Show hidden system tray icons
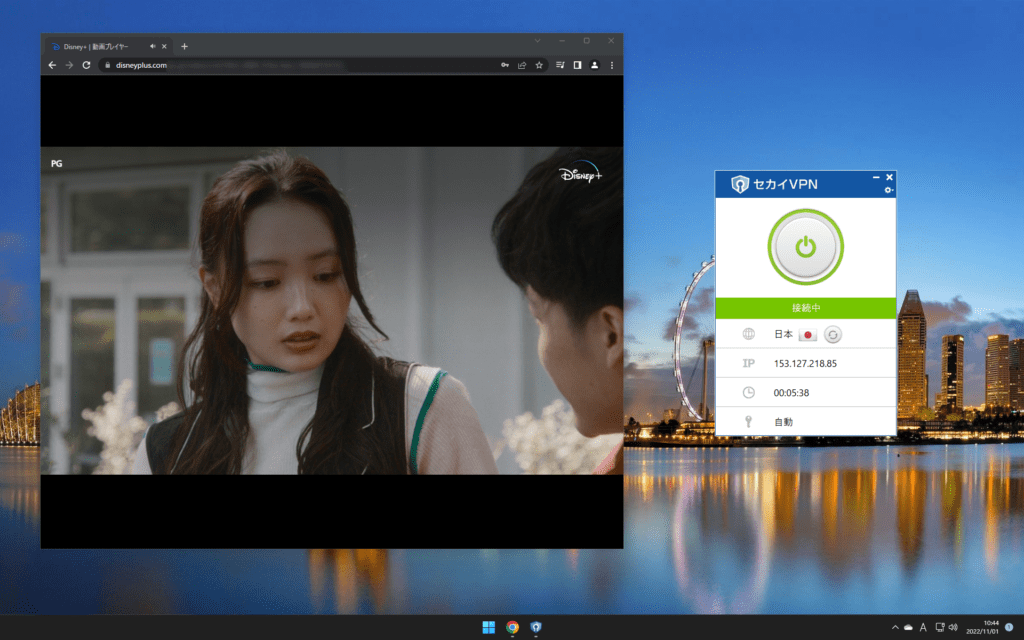Image resolution: width=1024 pixels, height=640 pixels. click(895, 628)
